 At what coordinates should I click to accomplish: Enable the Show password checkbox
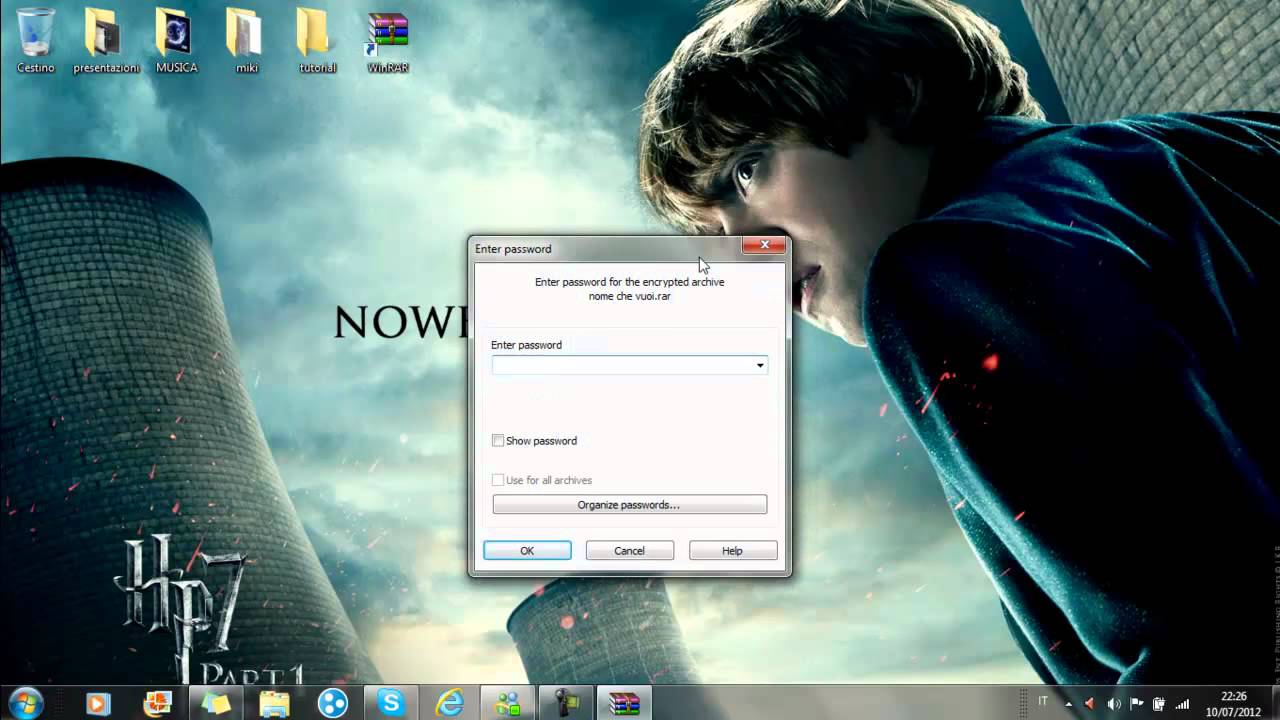coord(498,441)
